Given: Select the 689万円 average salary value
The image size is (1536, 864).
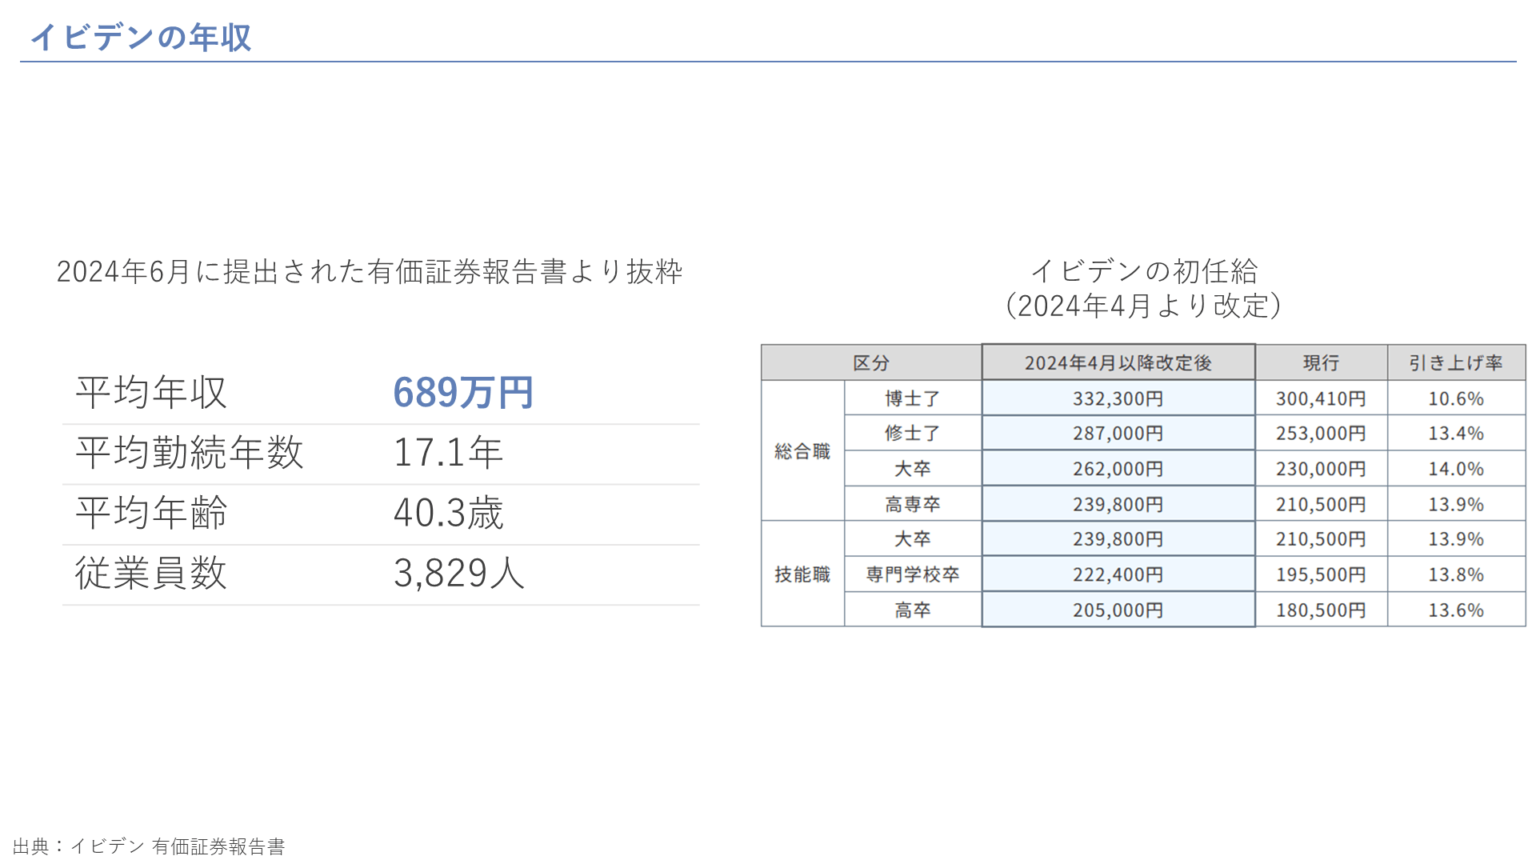Looking at the screenshot, I should click(x=463, y=392).
